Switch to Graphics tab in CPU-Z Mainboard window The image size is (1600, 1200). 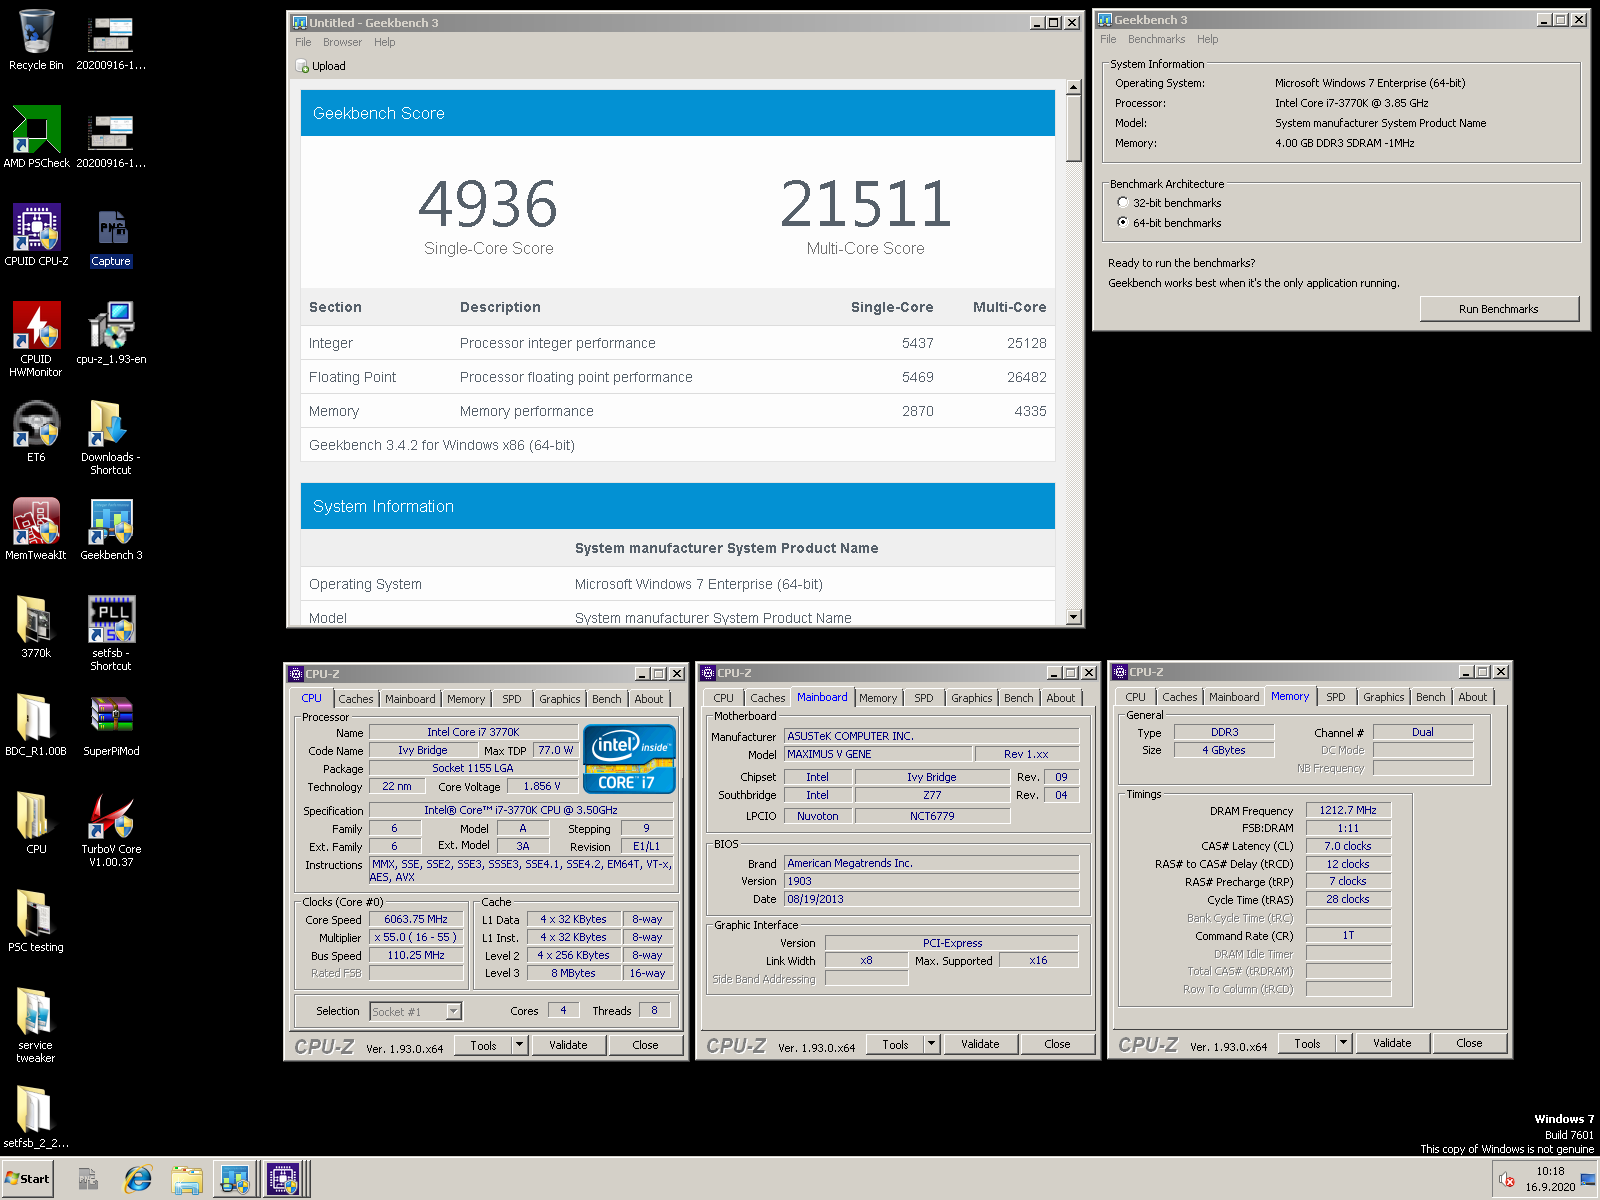pyautogui.click(x=971, y=698)
